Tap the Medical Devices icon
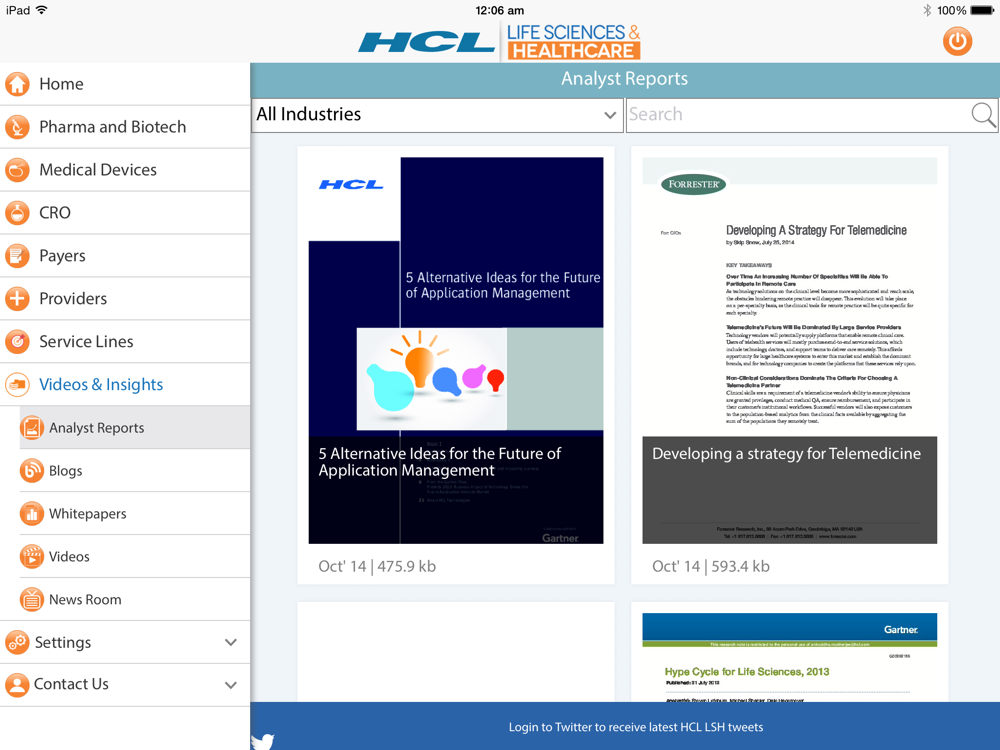This screenshot has width=1000, height=750. click(x=17, y=170)
